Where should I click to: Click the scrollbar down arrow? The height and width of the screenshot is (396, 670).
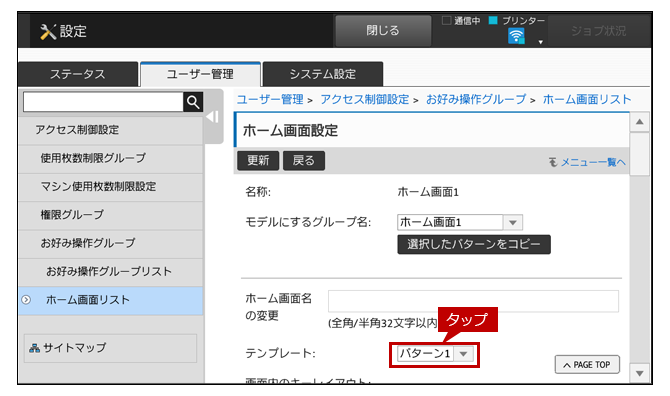point(639,373)
